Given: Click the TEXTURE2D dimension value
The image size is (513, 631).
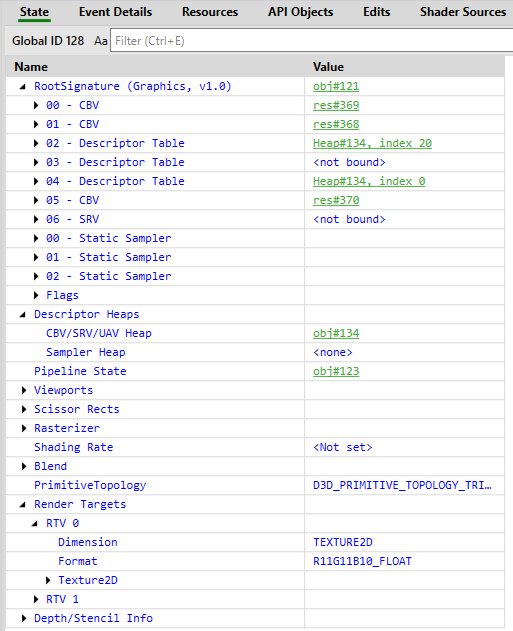Looking at the screenshot, I should [x=343, y=542].
